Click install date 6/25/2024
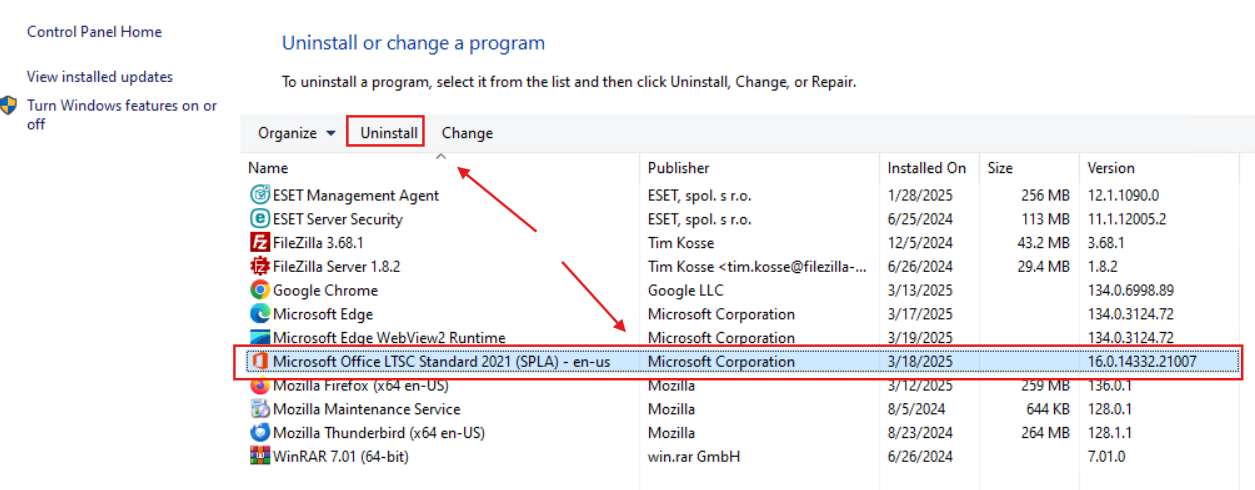The width and height of the screenshot is (1255, 490). coord(920,219)
